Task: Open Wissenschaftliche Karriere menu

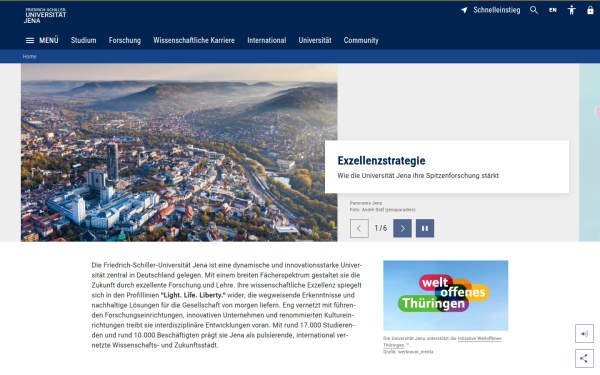Action: (194, 40)
